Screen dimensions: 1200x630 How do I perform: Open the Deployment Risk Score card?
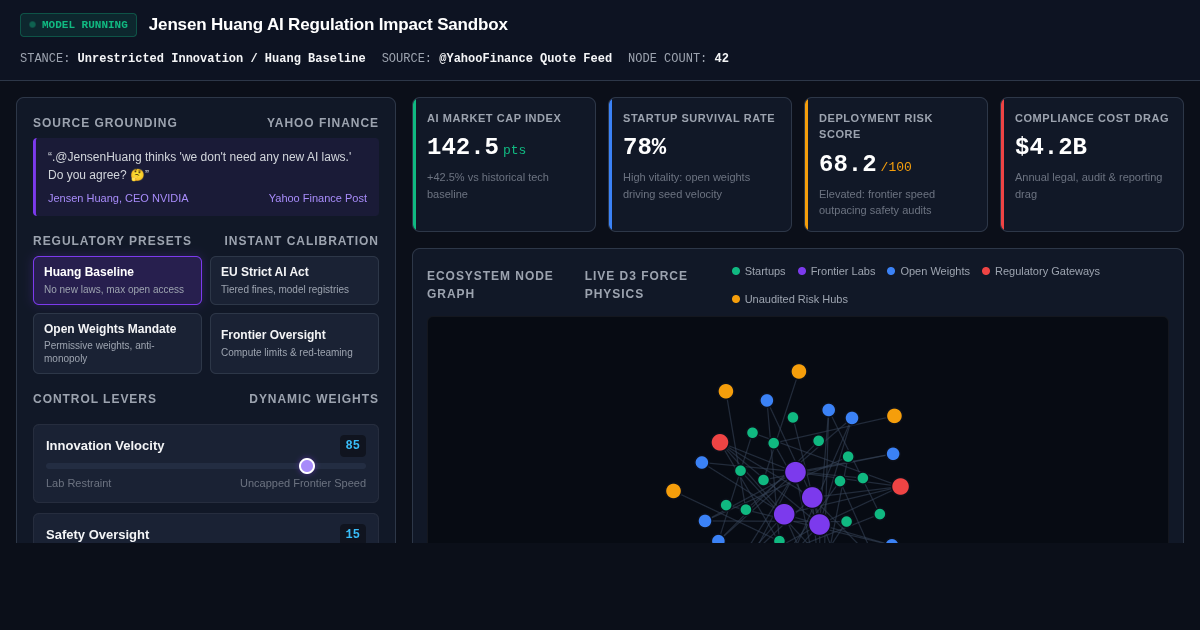[896, 165]
